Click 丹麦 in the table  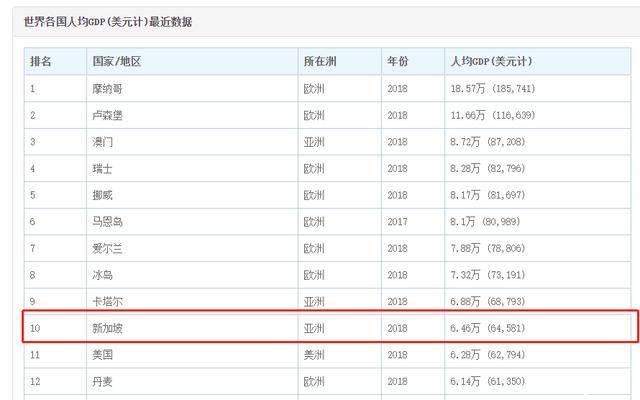coord(103,381)
